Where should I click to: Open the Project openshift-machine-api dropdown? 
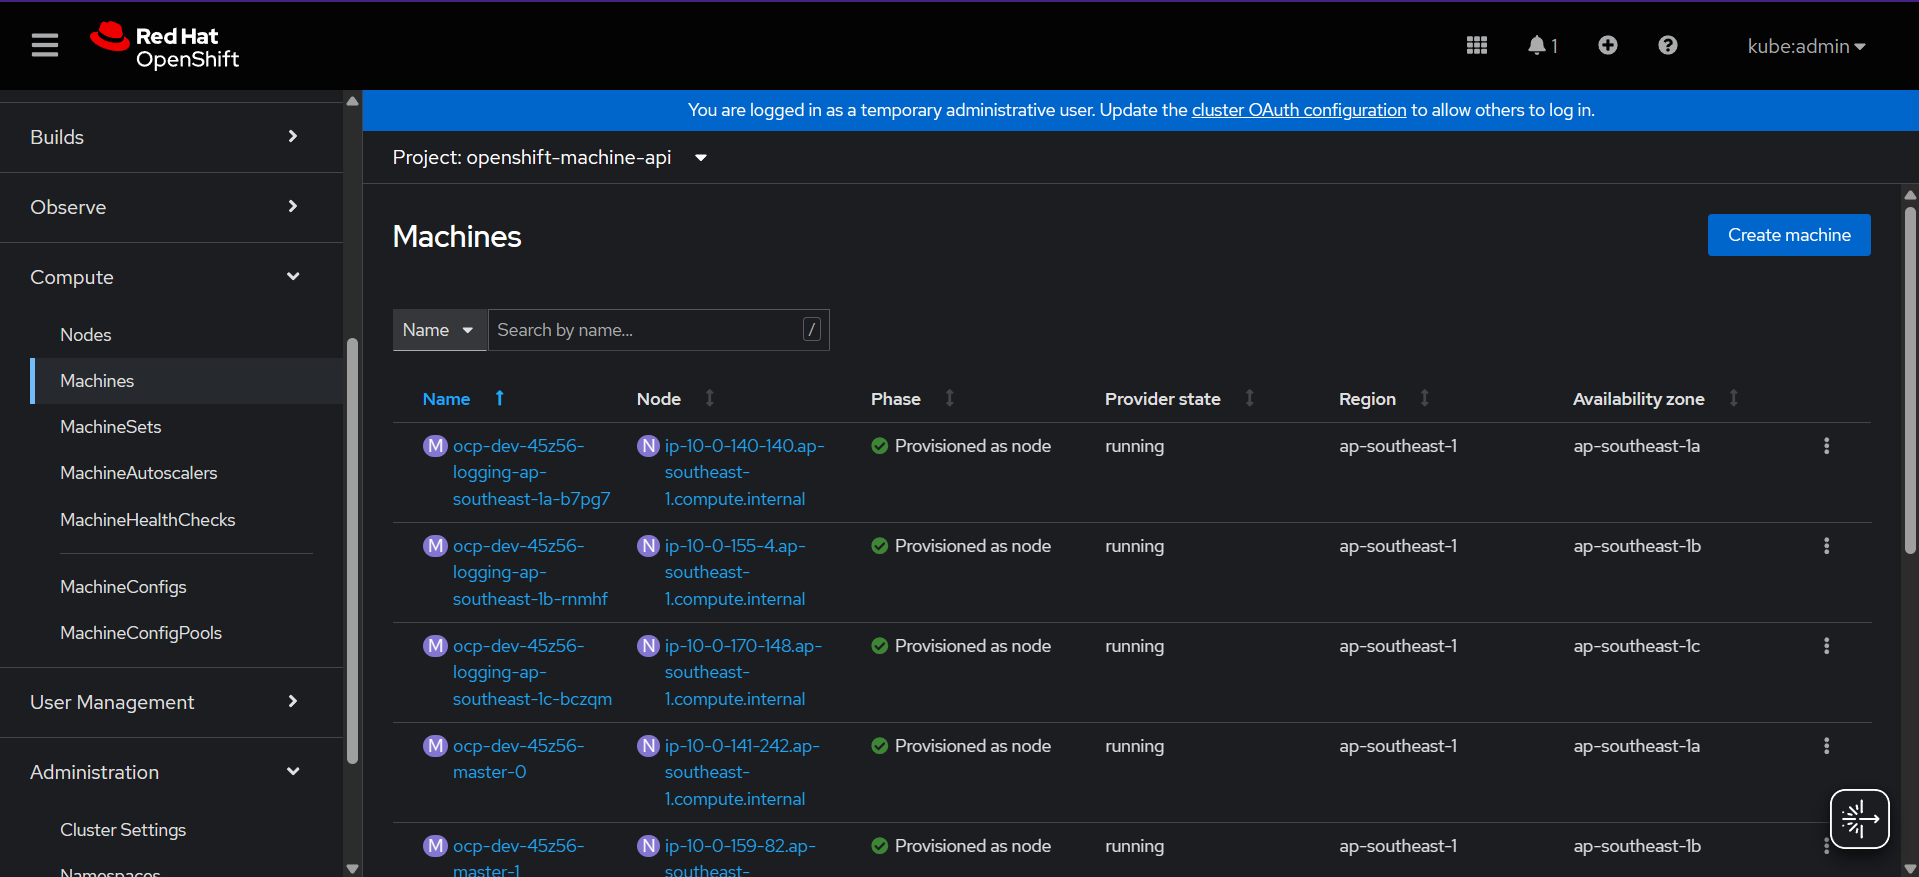coord(550,158)
